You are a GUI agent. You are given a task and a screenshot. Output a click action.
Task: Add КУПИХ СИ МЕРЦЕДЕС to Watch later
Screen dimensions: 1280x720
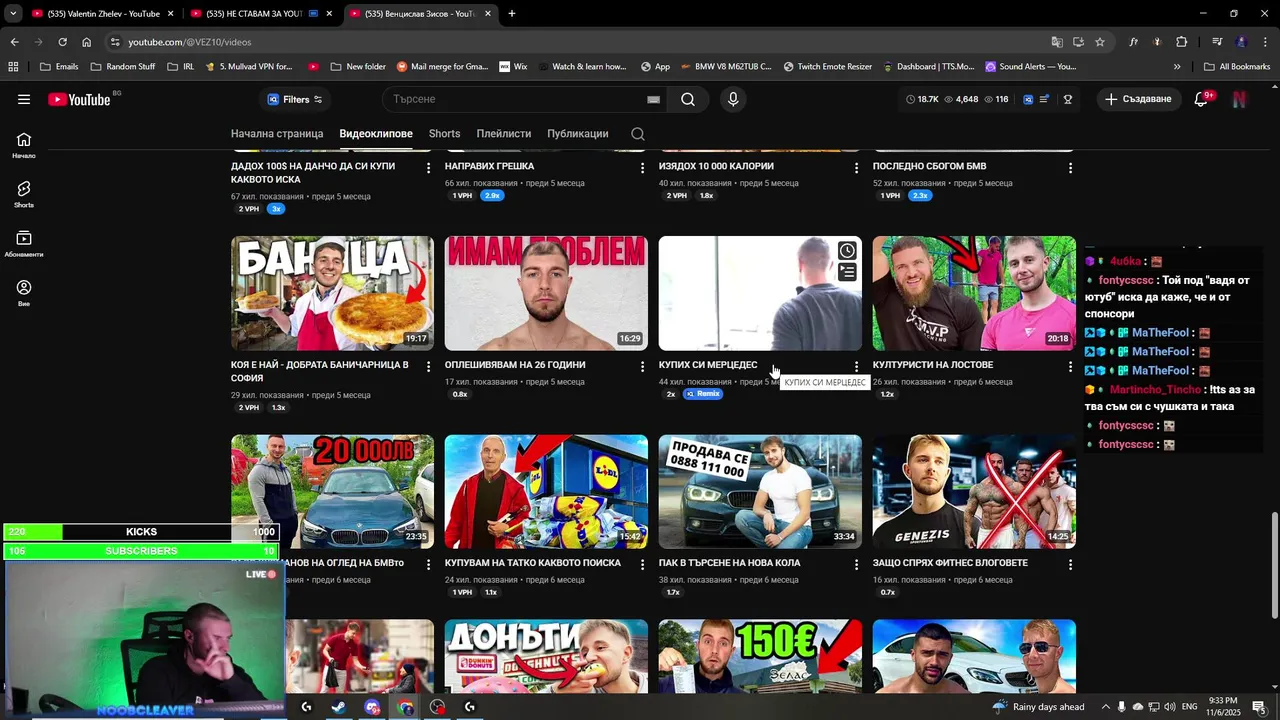point(847,251)
